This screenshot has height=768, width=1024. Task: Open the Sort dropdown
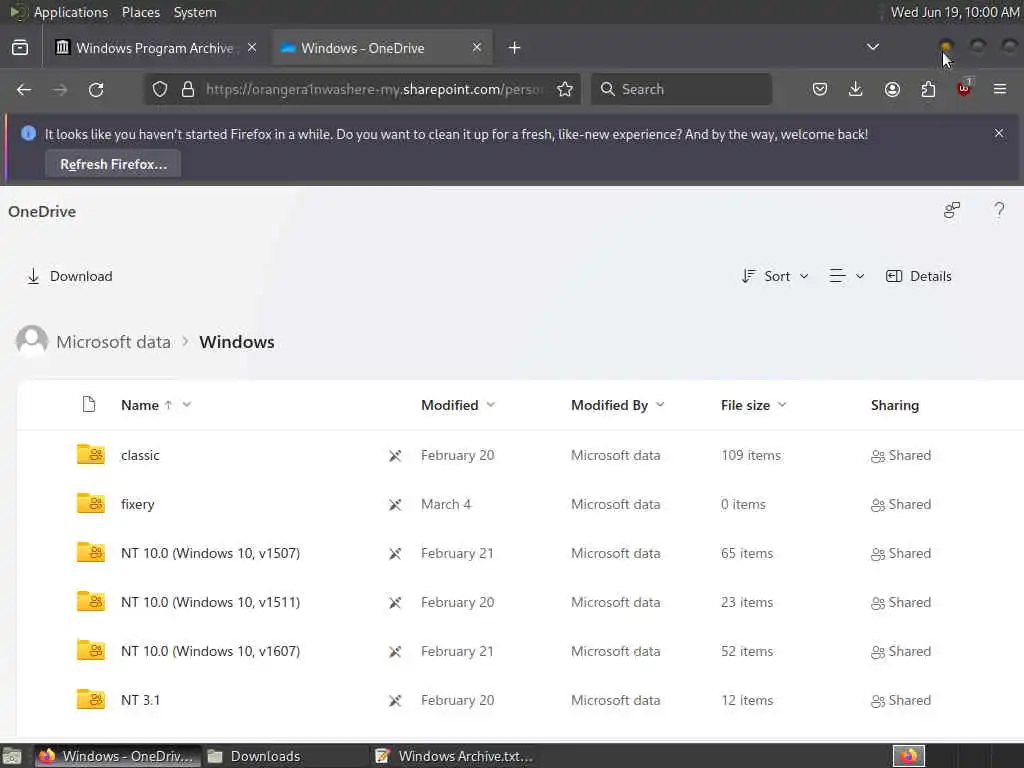[x=775, y=276]
